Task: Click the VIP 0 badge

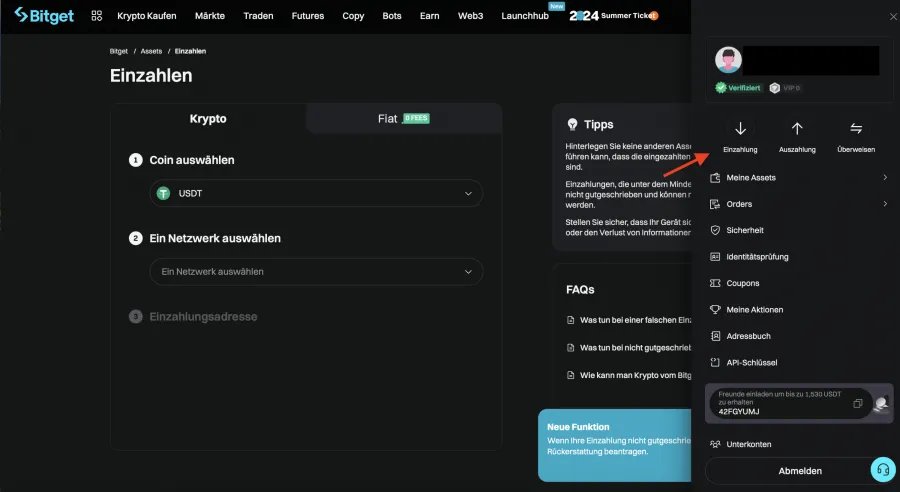Action: click(x=785, y=88)
